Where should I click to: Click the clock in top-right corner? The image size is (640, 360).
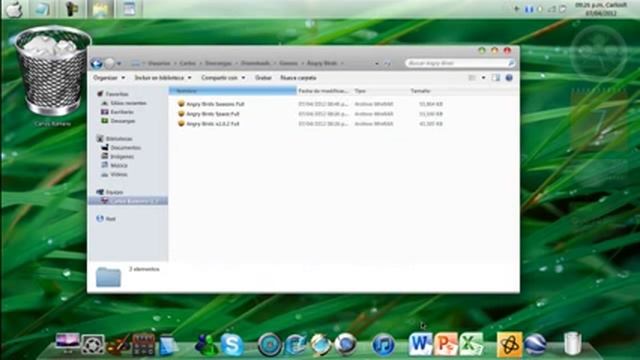pos(601,9)
